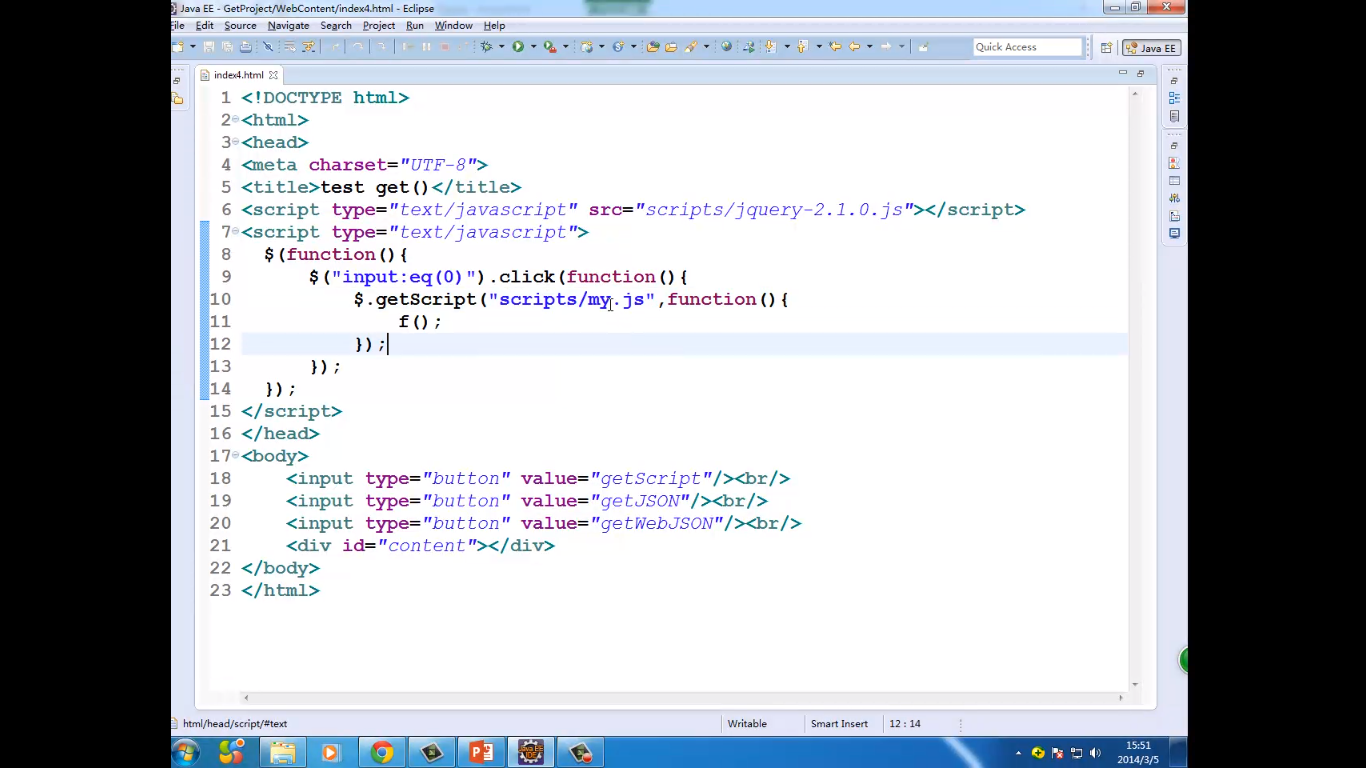Restore the upper right trim view stack
The width and height of the screenshot is (1366, 768).
coord(1174,80)
